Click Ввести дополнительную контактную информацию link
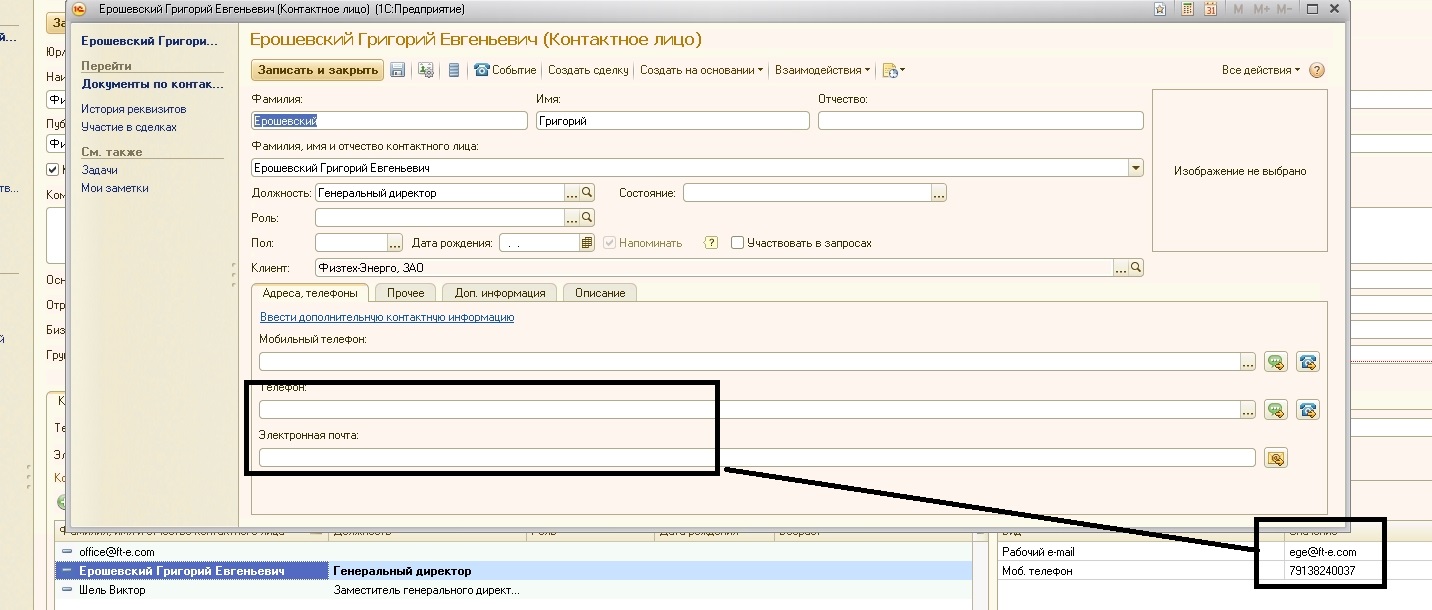1432x610 pixels. 387,317
